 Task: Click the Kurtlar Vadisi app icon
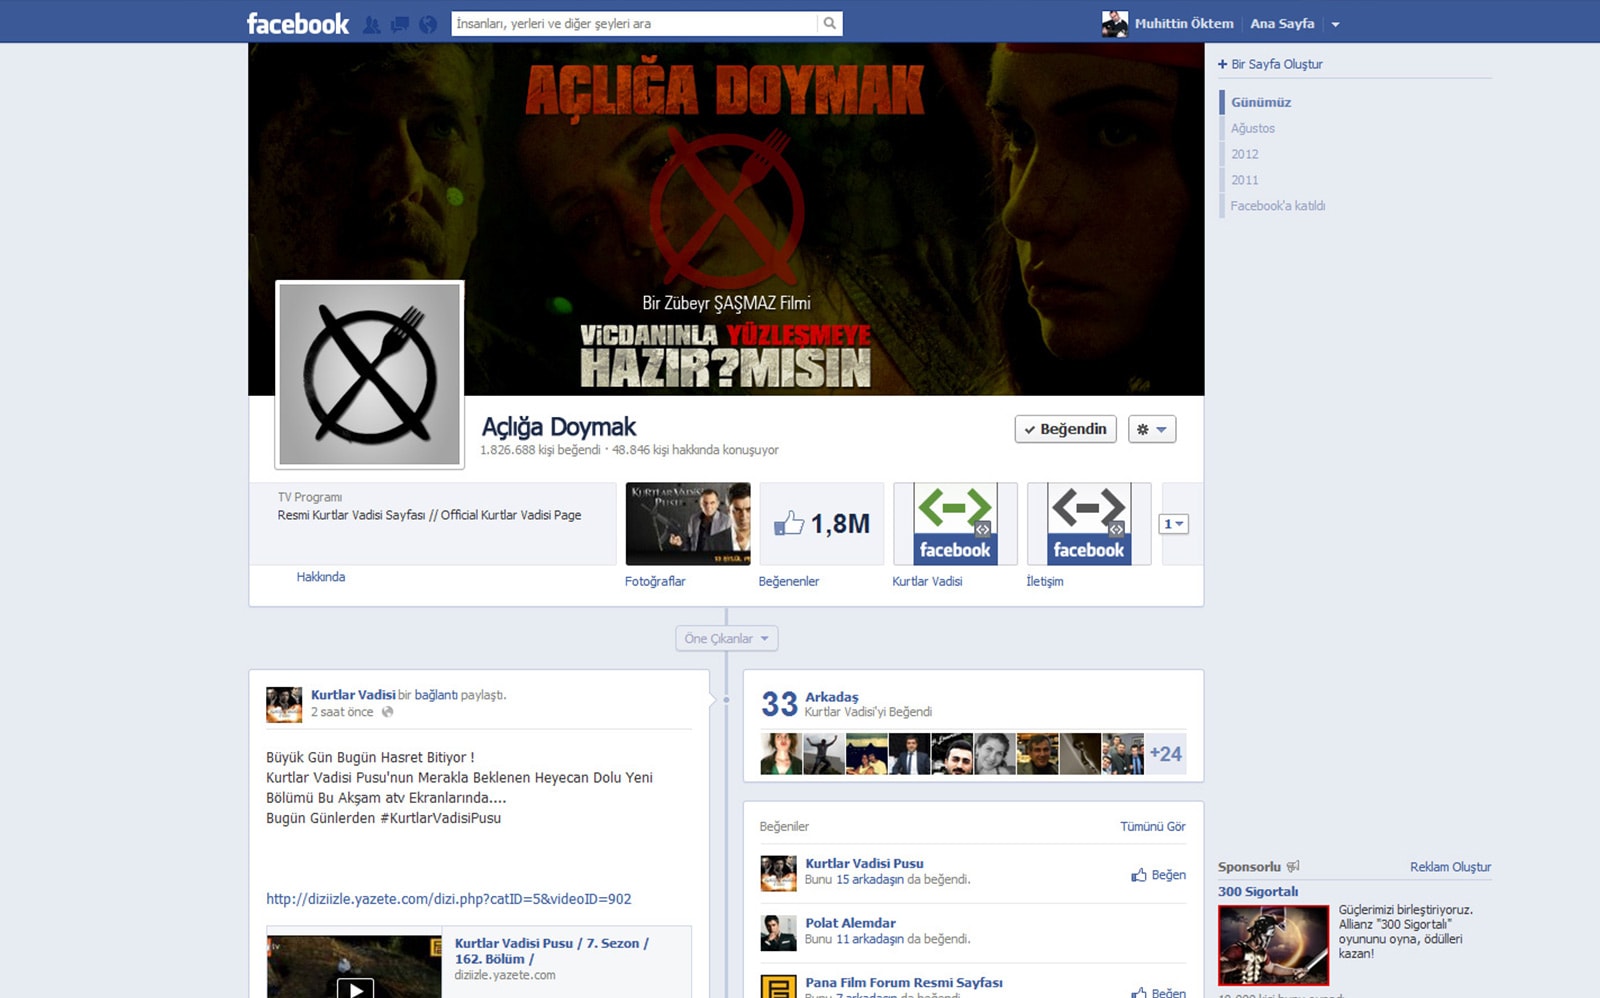click(x=955, y=524)
